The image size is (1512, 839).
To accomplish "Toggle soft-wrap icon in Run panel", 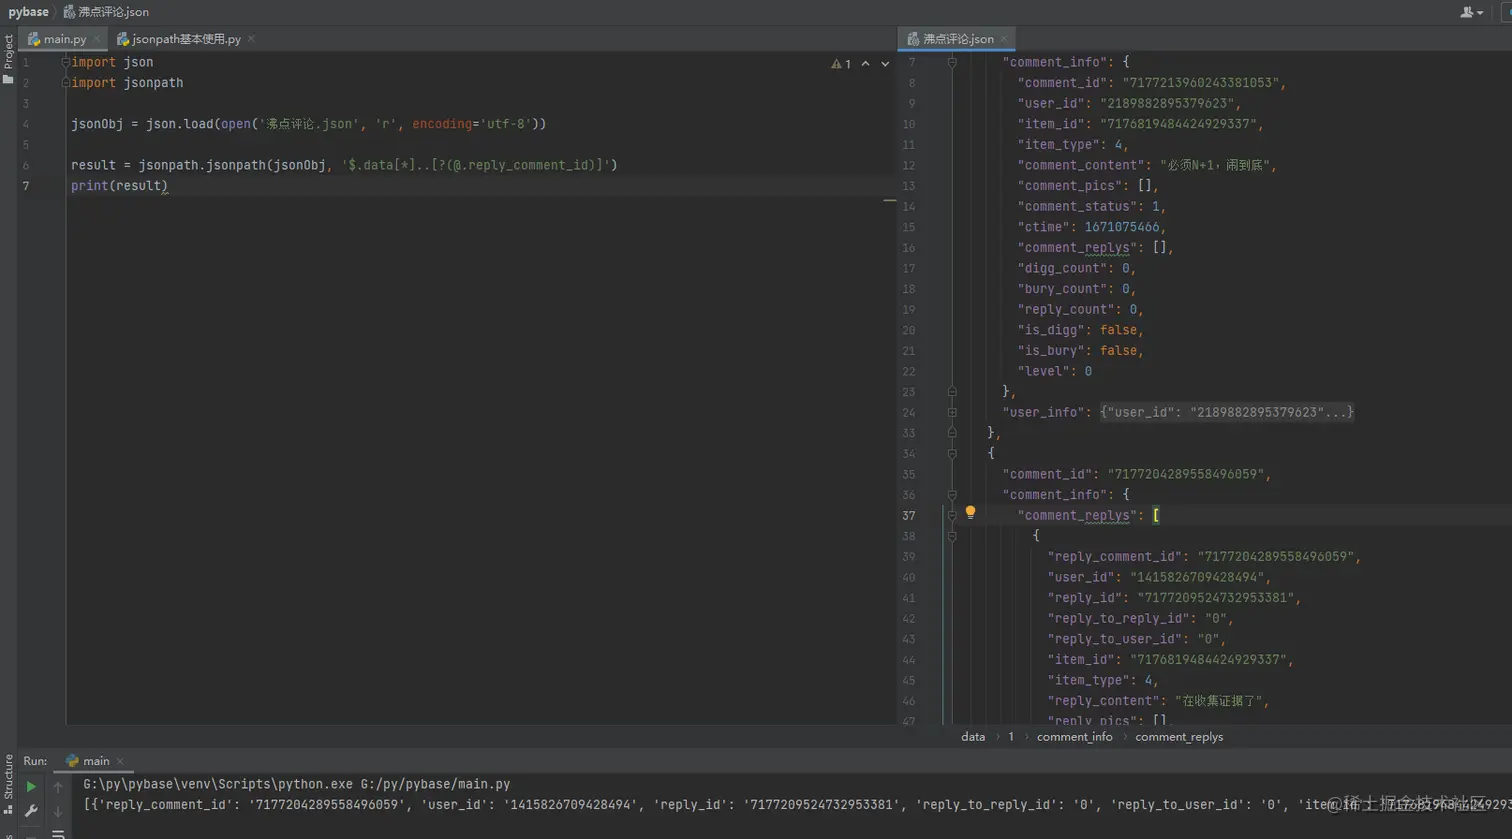I will click(58, 833).
